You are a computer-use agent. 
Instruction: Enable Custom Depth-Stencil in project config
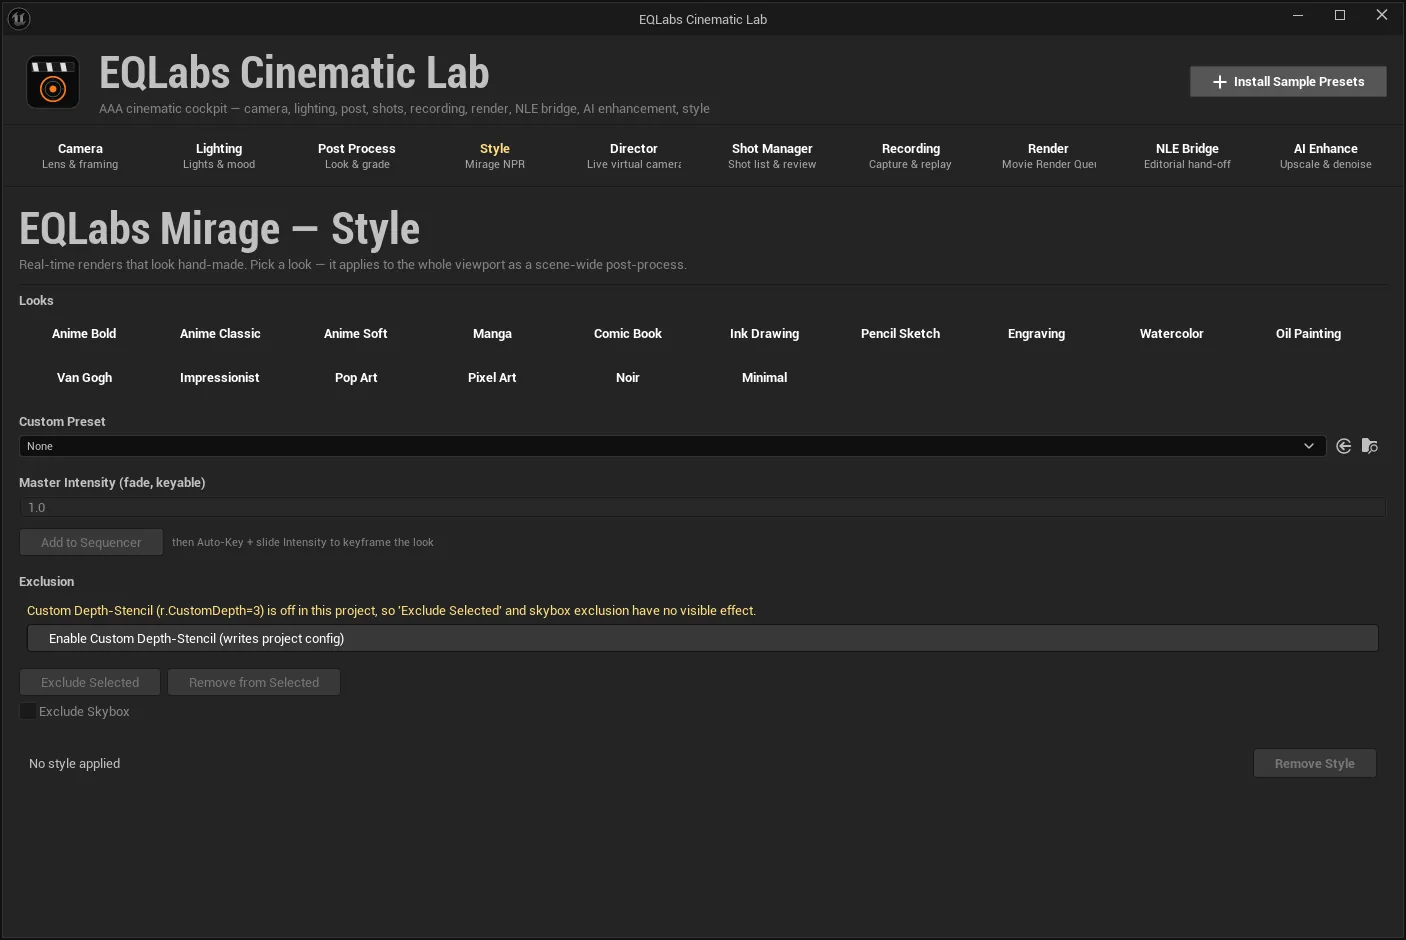[x=702, y=638]
